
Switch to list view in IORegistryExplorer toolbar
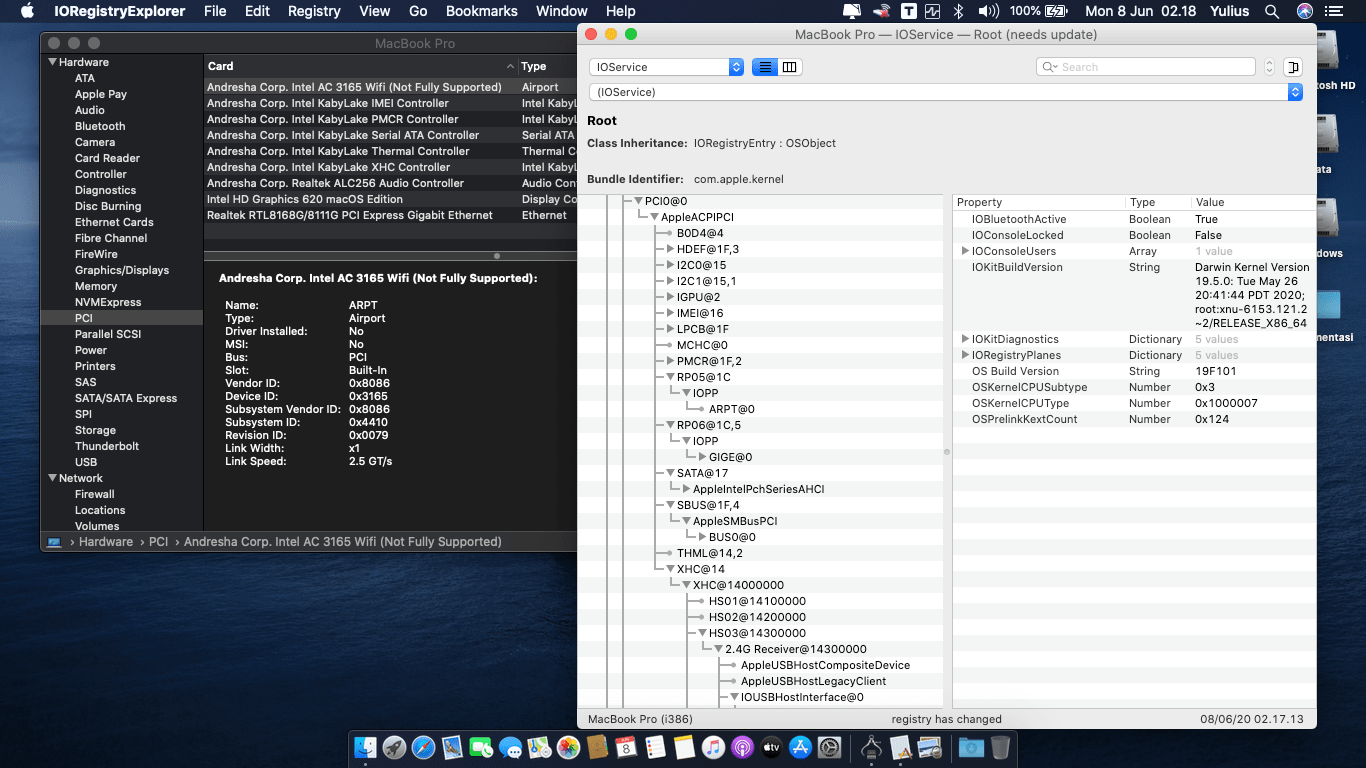(x=765, y=67)
